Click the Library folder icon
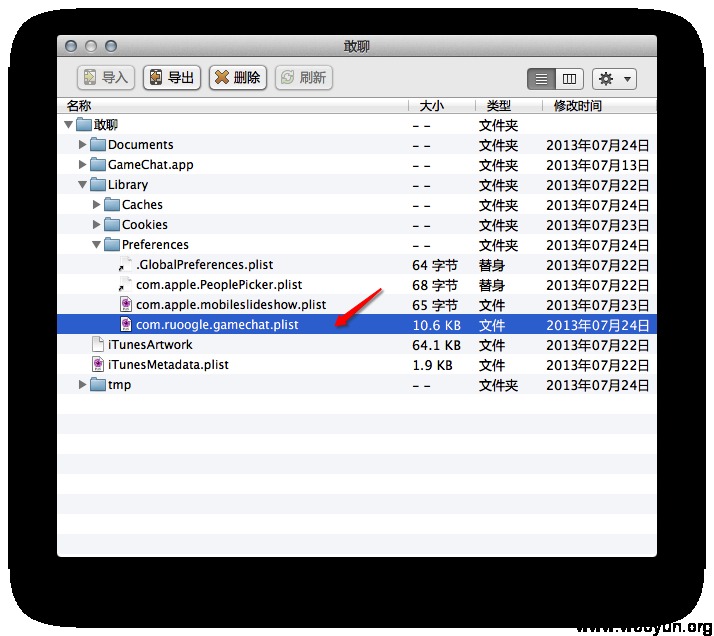The width and height of the screenshot is (714, 636). pos(98,184)
